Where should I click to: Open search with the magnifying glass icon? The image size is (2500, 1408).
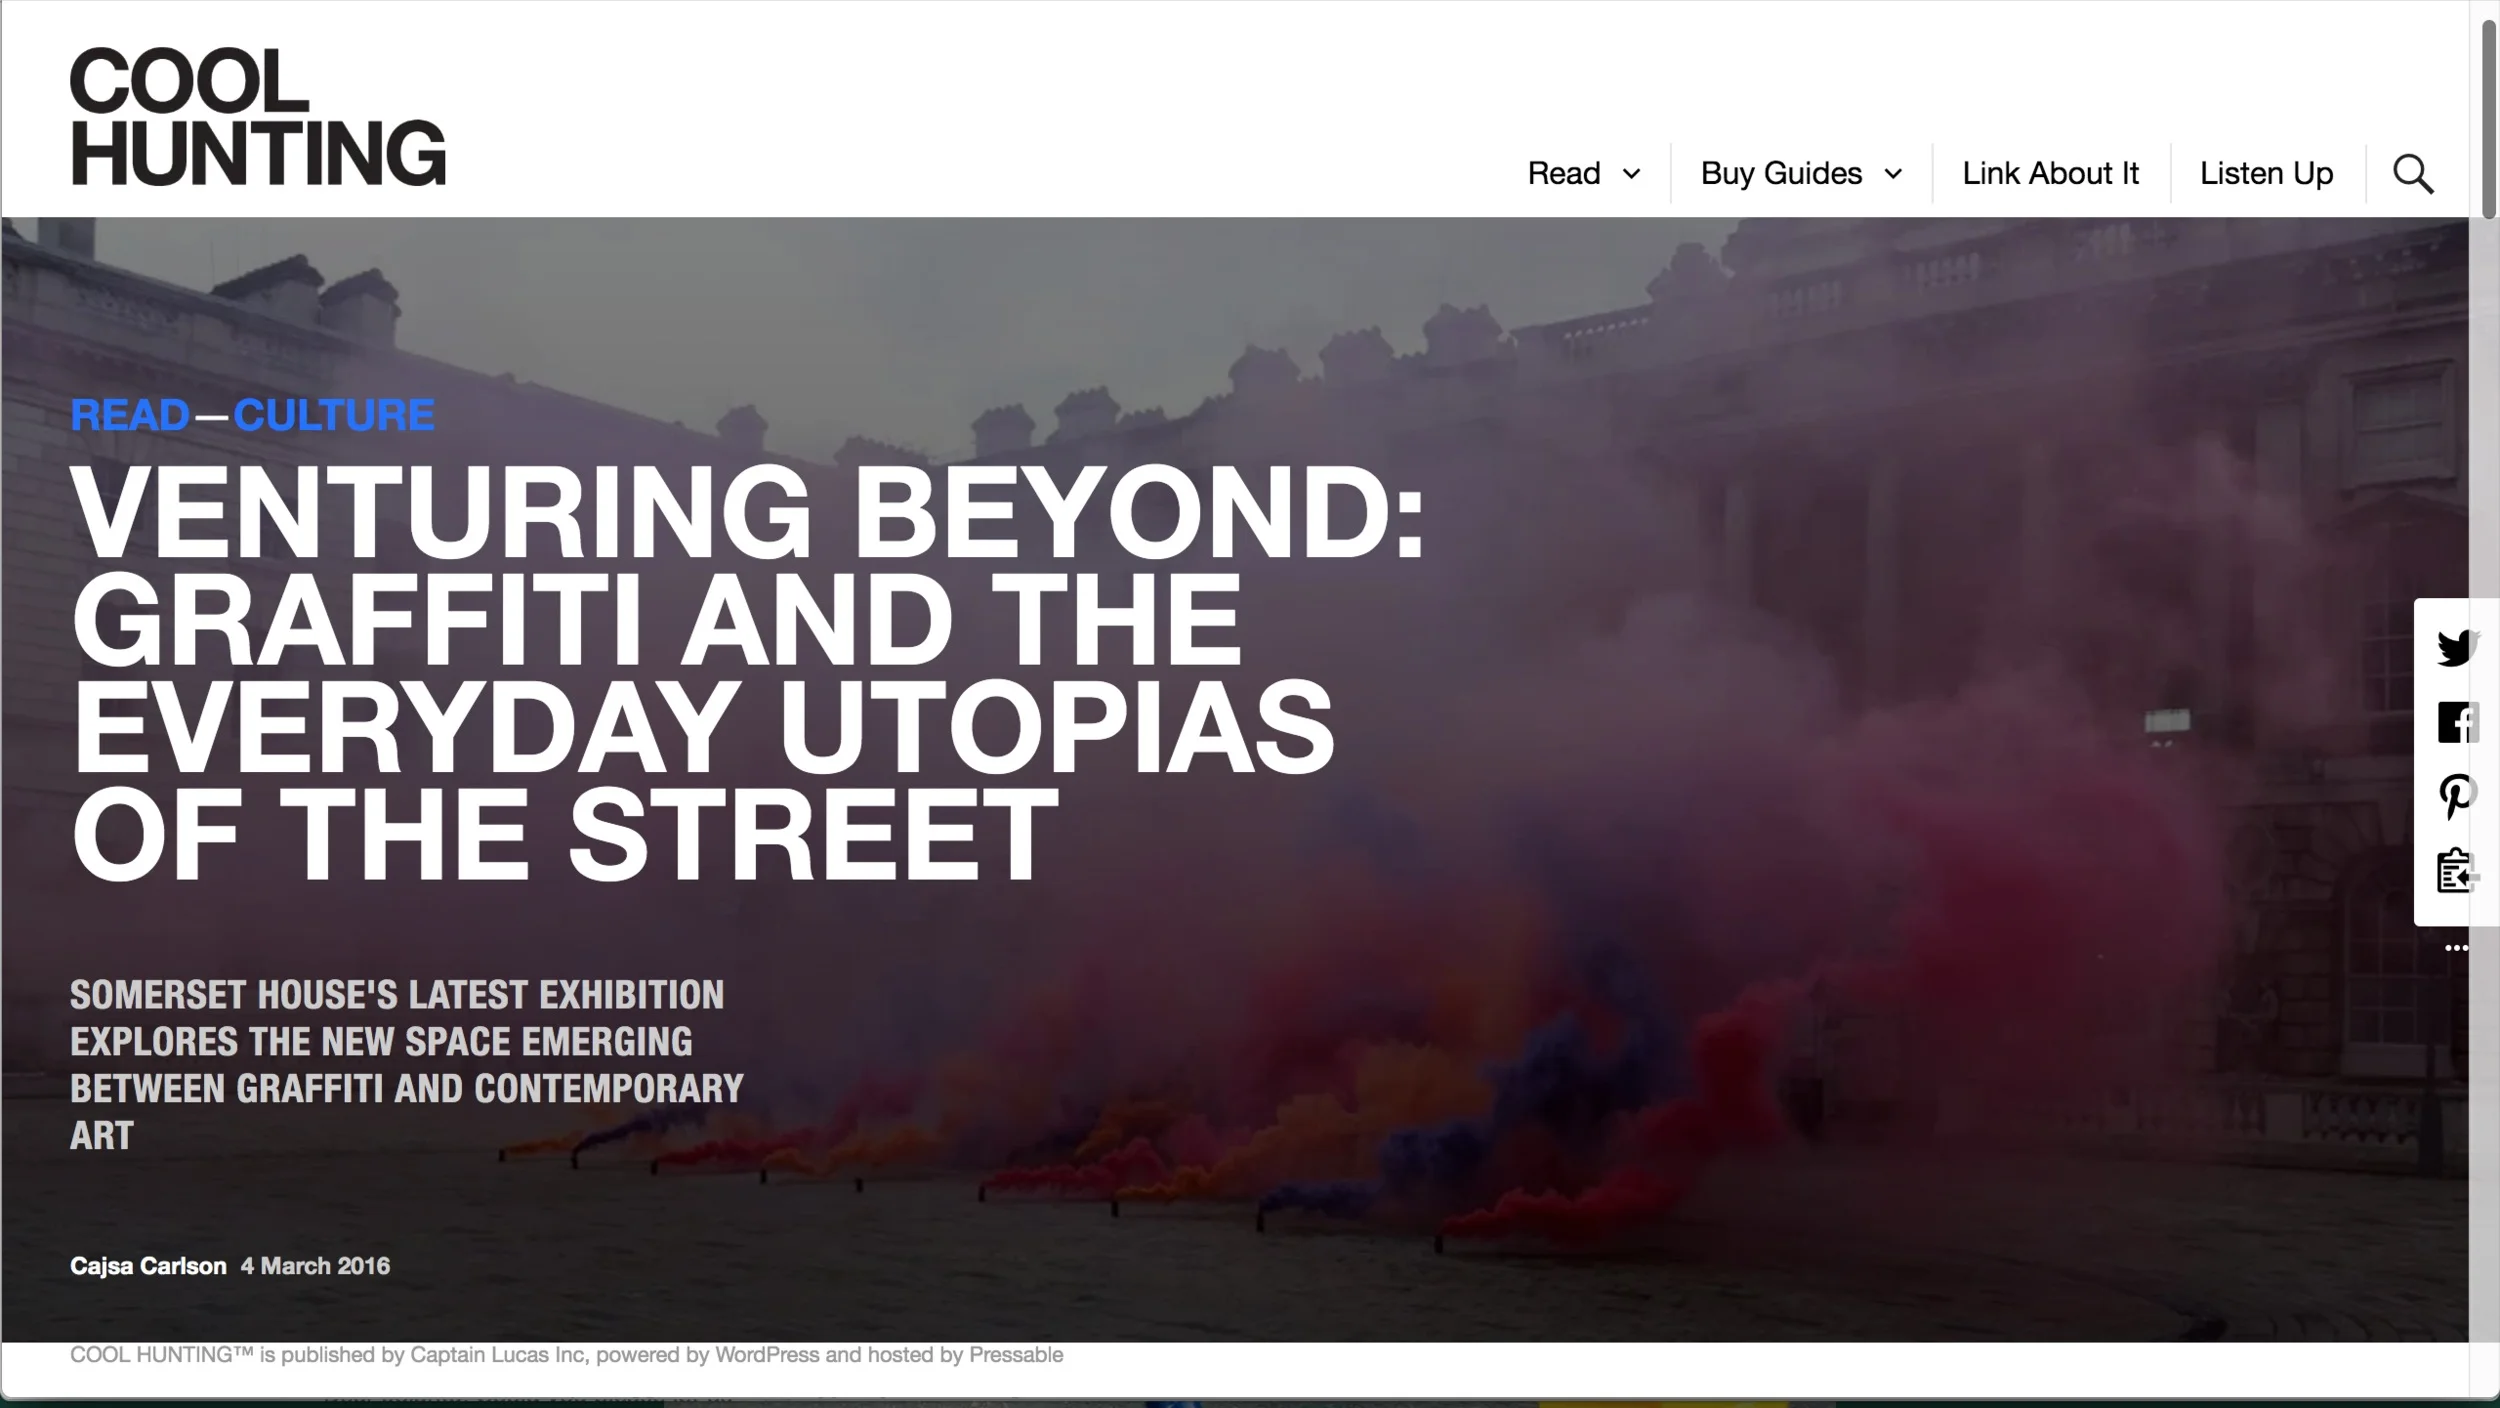point(2412,174)
